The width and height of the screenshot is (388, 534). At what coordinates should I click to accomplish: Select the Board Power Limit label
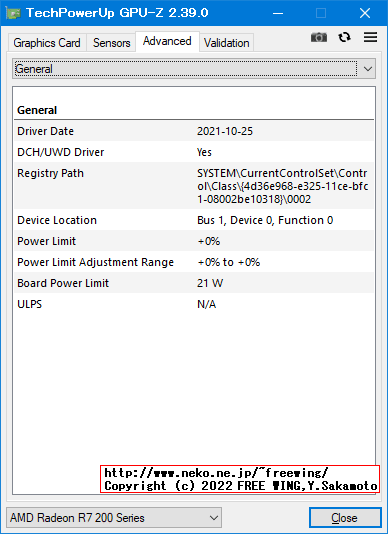(63, 283)
